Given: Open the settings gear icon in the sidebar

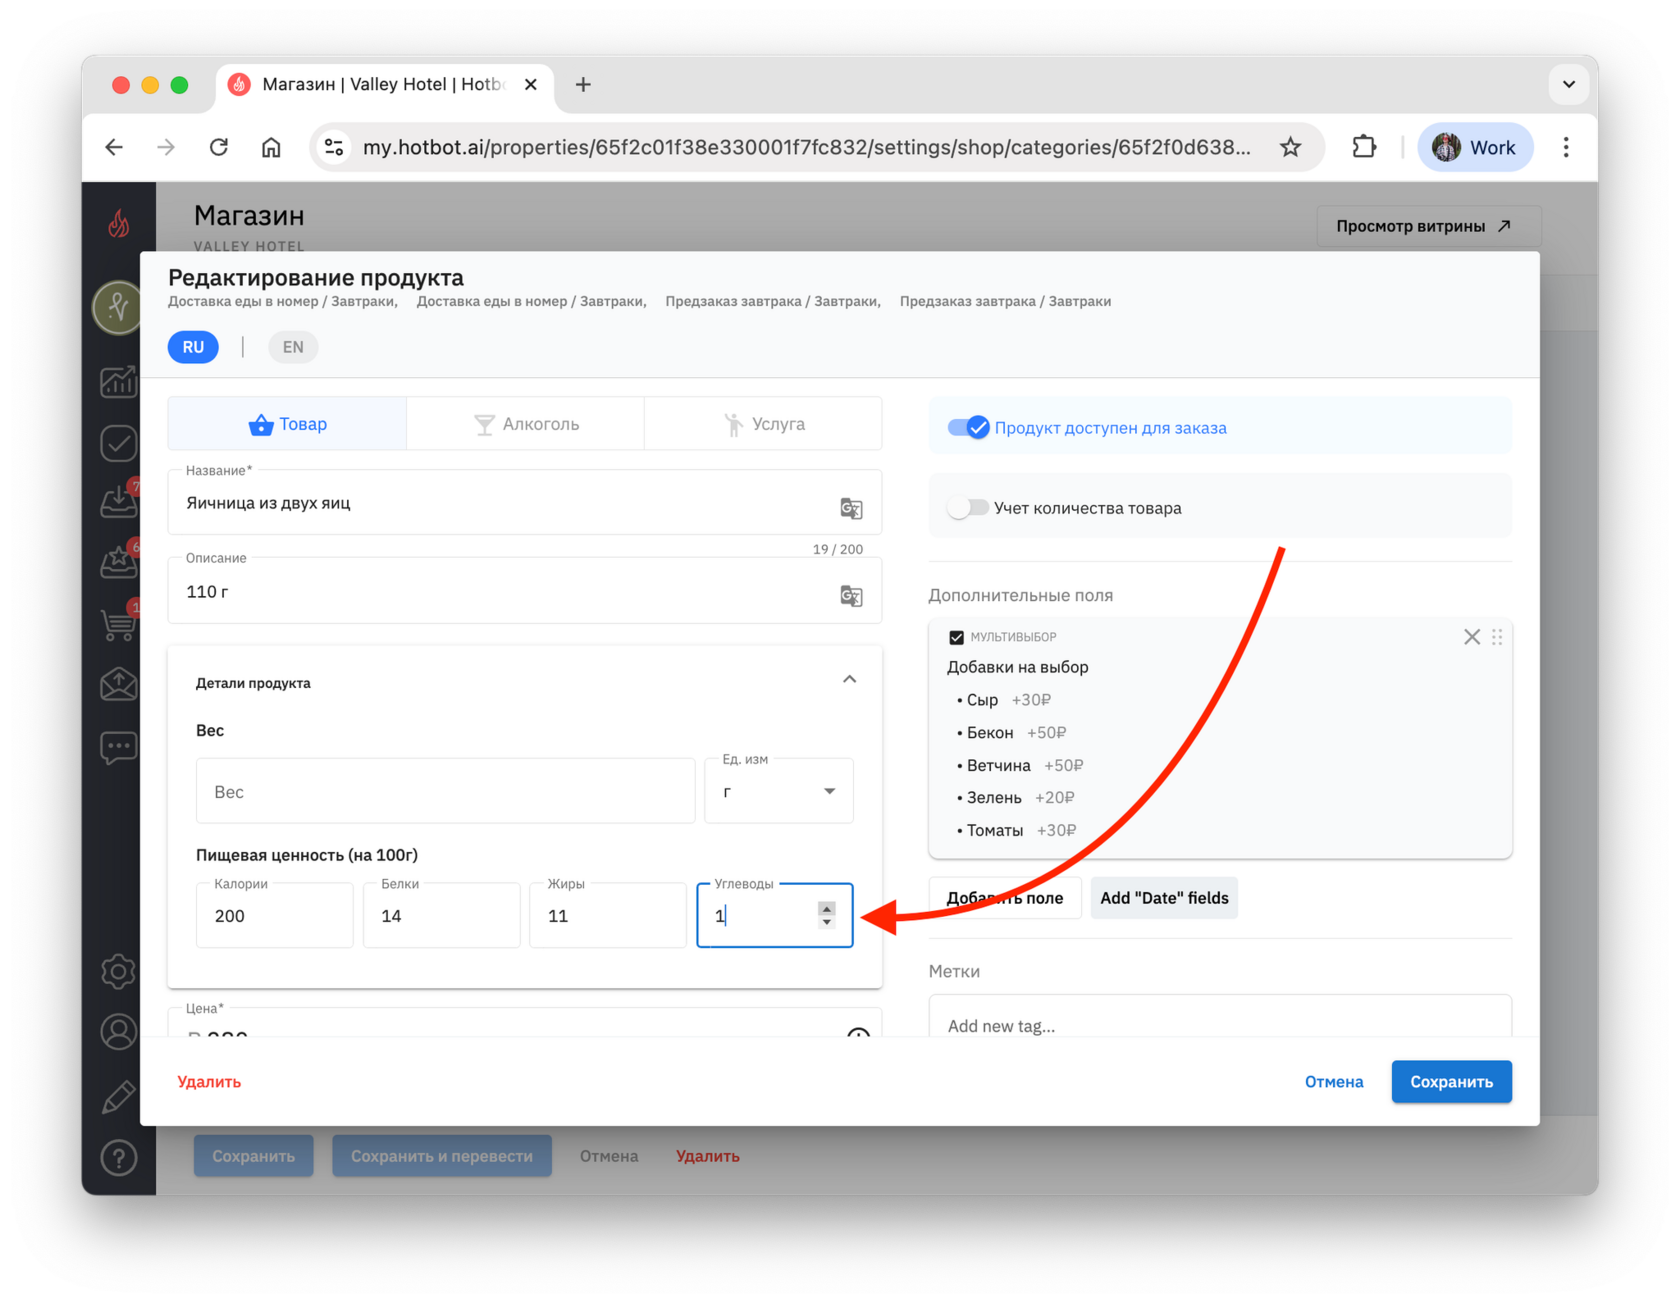Looking at the screenshot, I should pos(118,971).
